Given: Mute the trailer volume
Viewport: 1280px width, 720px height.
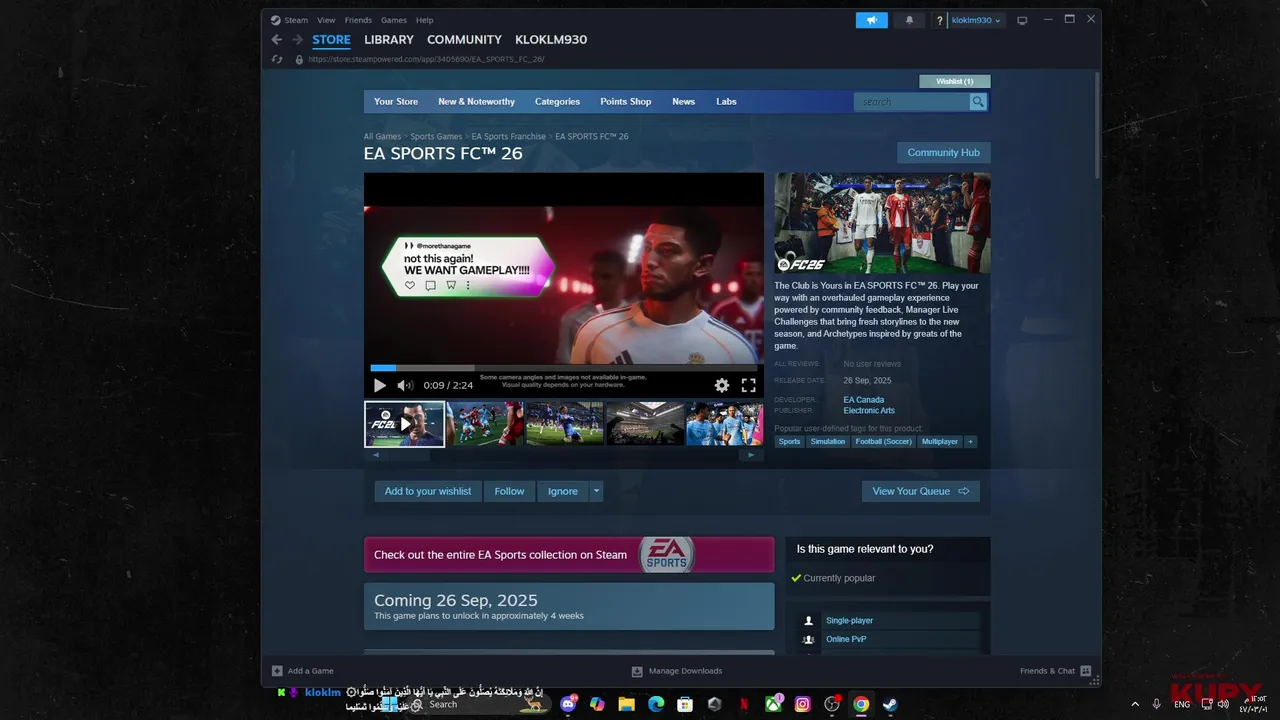Looking at the screenshot, I should [405, 385].
